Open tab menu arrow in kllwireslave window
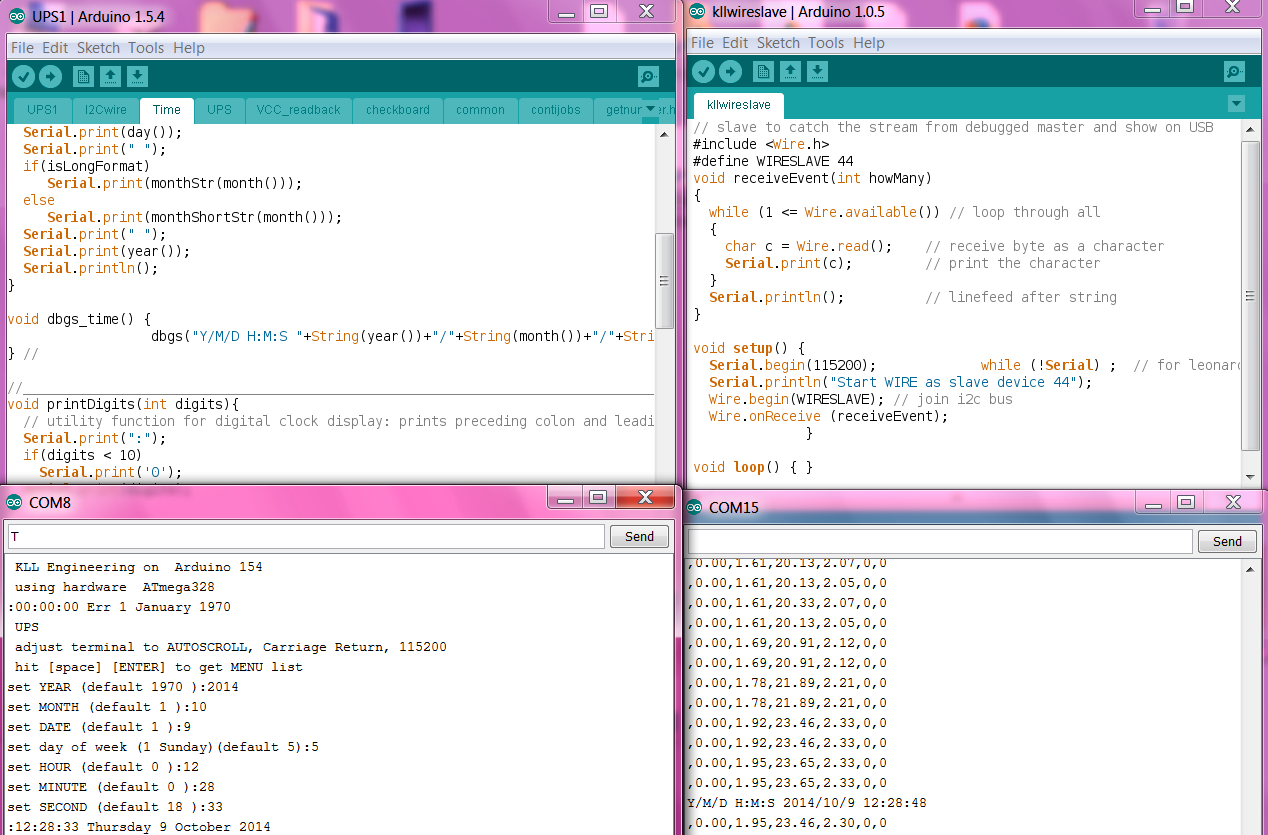This screenshot has width=1268, height=835. tap(1236, 104)
